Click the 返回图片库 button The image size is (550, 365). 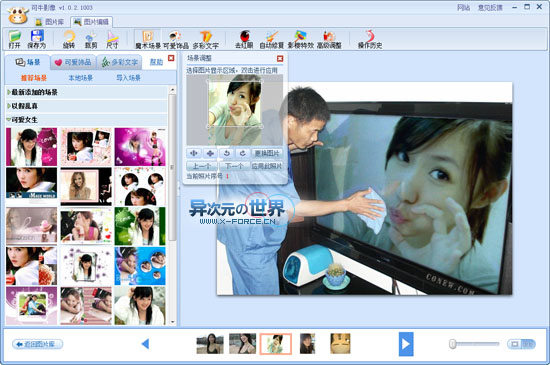tap(38, 344)
